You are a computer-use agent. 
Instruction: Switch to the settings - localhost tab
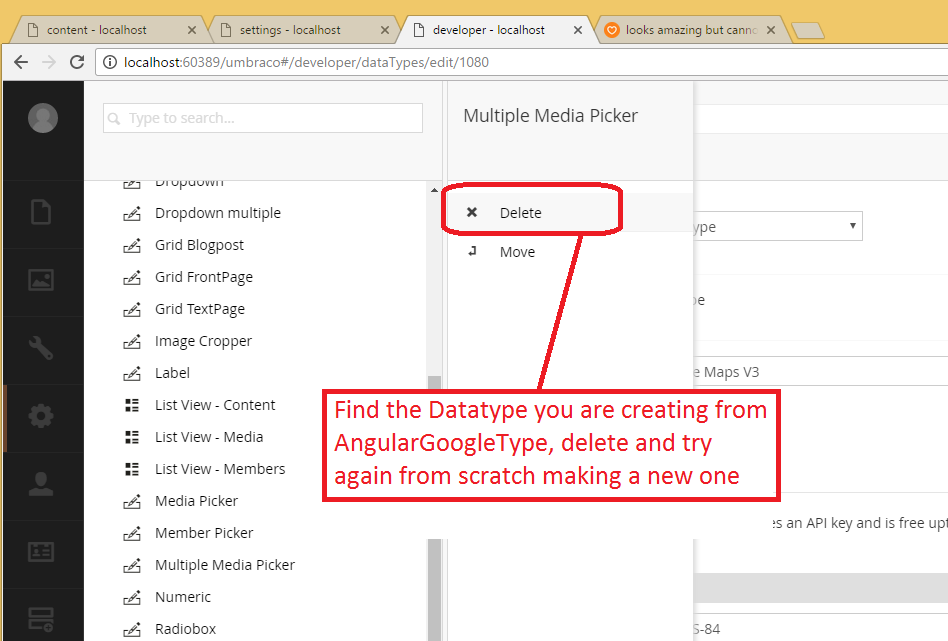pyautogui.click(x=302, y=30)
